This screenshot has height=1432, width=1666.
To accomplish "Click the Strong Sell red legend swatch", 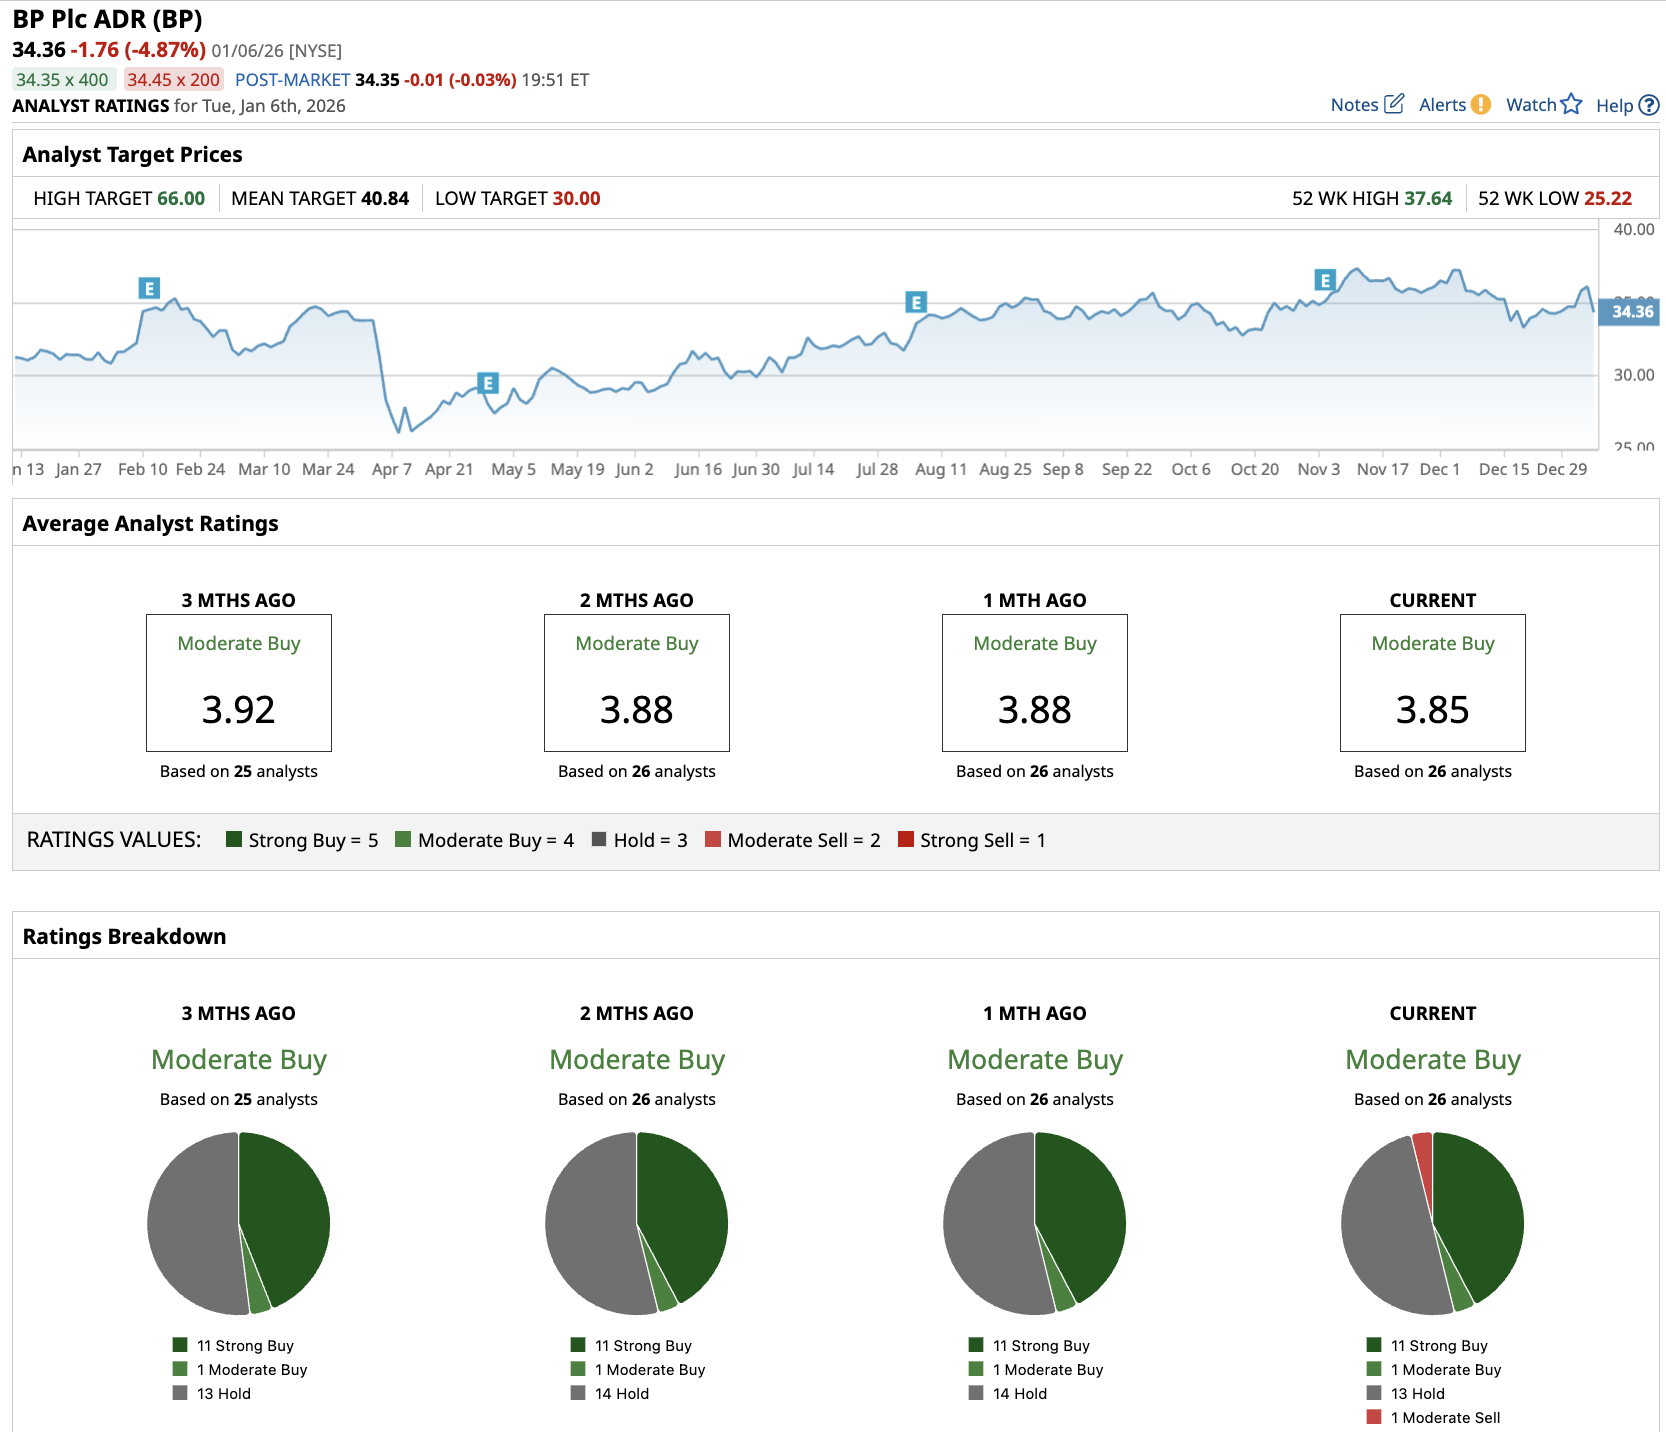I will pyautogui.click(x=906, y=839).
